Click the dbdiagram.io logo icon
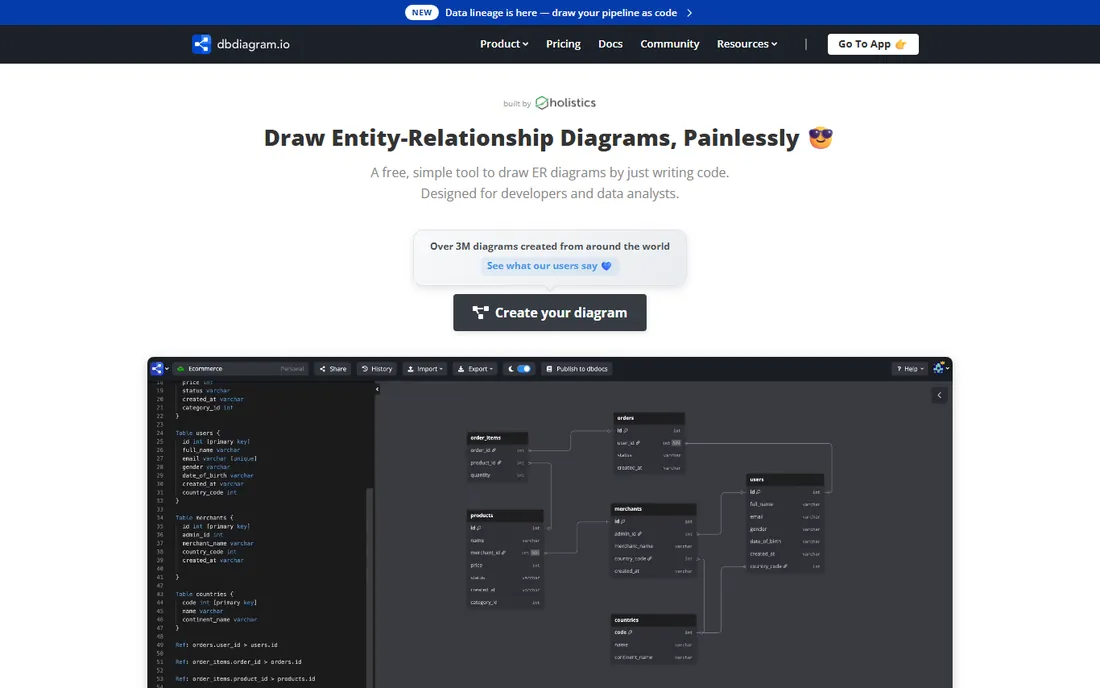This screenshot has width=1100, height=688. [201, 44]
